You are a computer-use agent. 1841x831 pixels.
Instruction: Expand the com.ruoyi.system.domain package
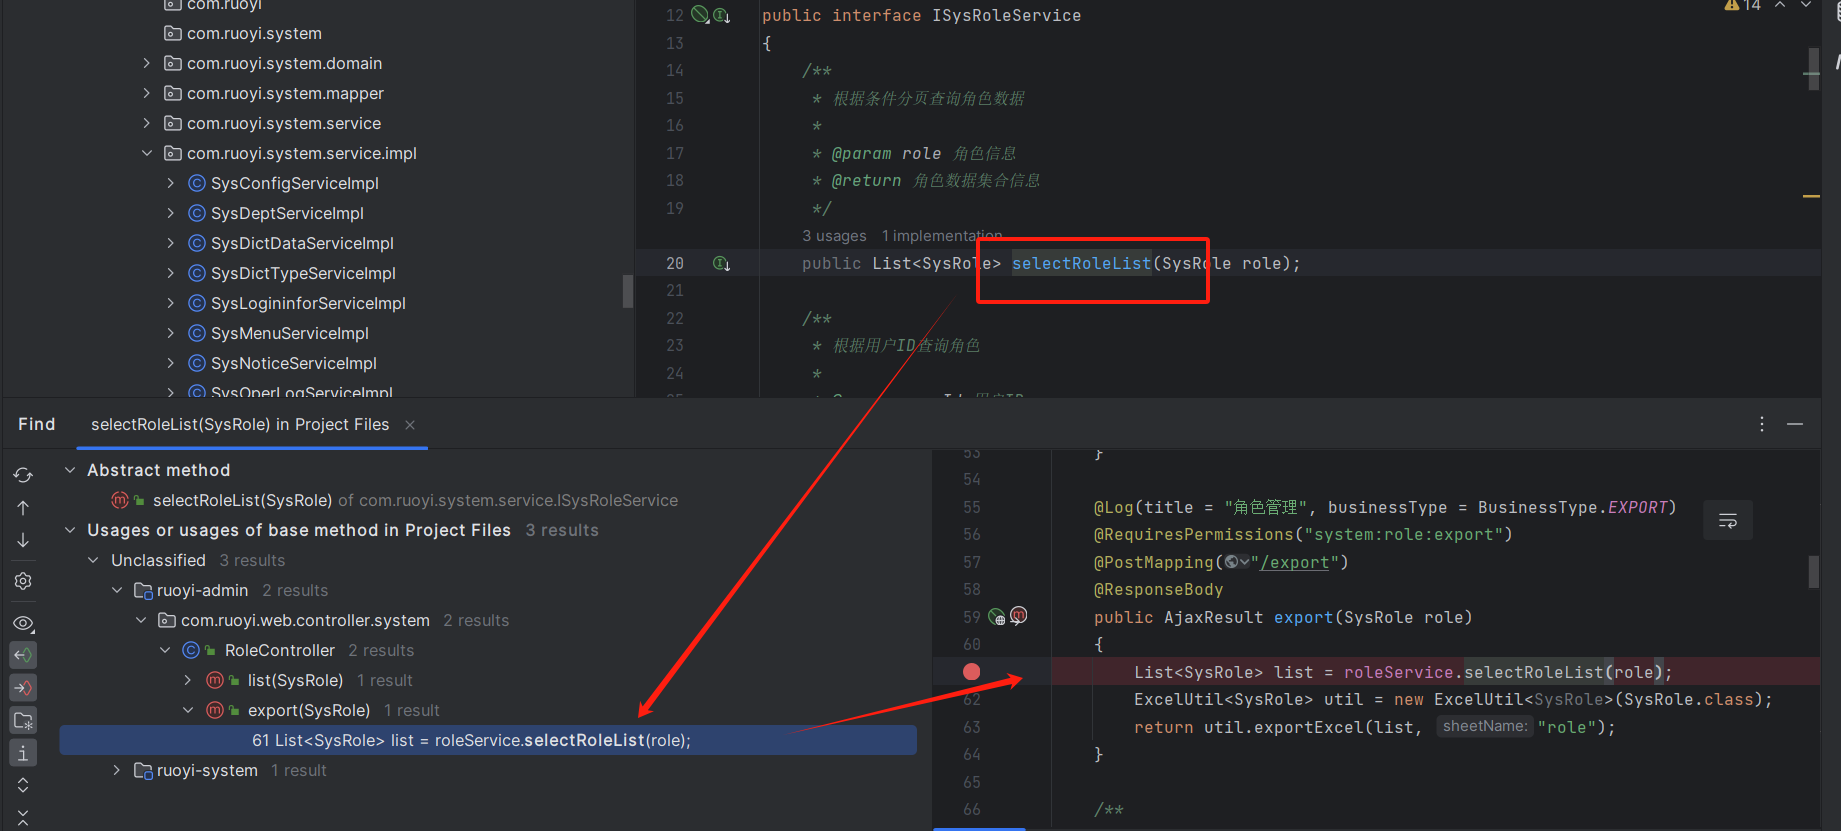(146, 63)
